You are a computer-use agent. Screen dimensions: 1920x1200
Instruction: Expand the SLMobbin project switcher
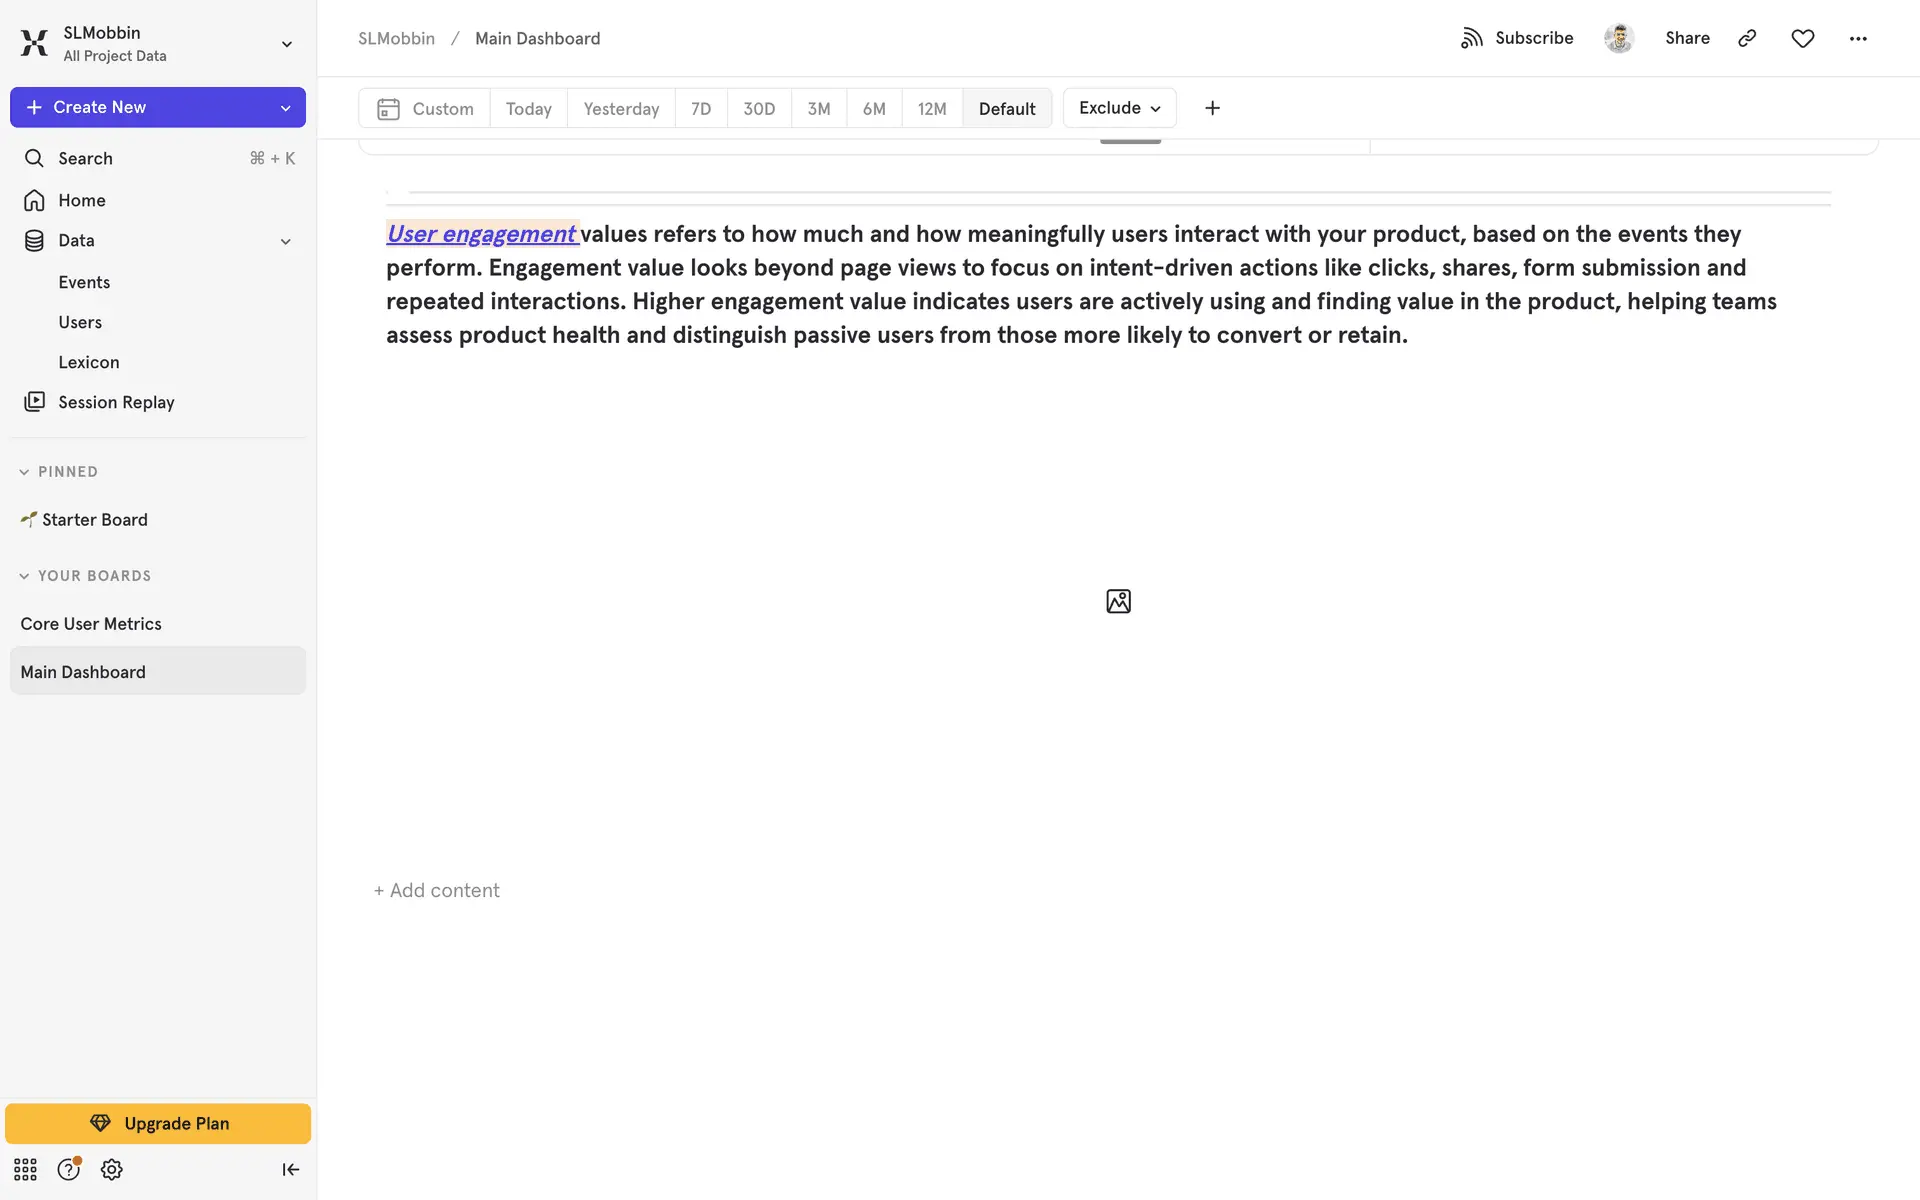(x=286, y=44)
